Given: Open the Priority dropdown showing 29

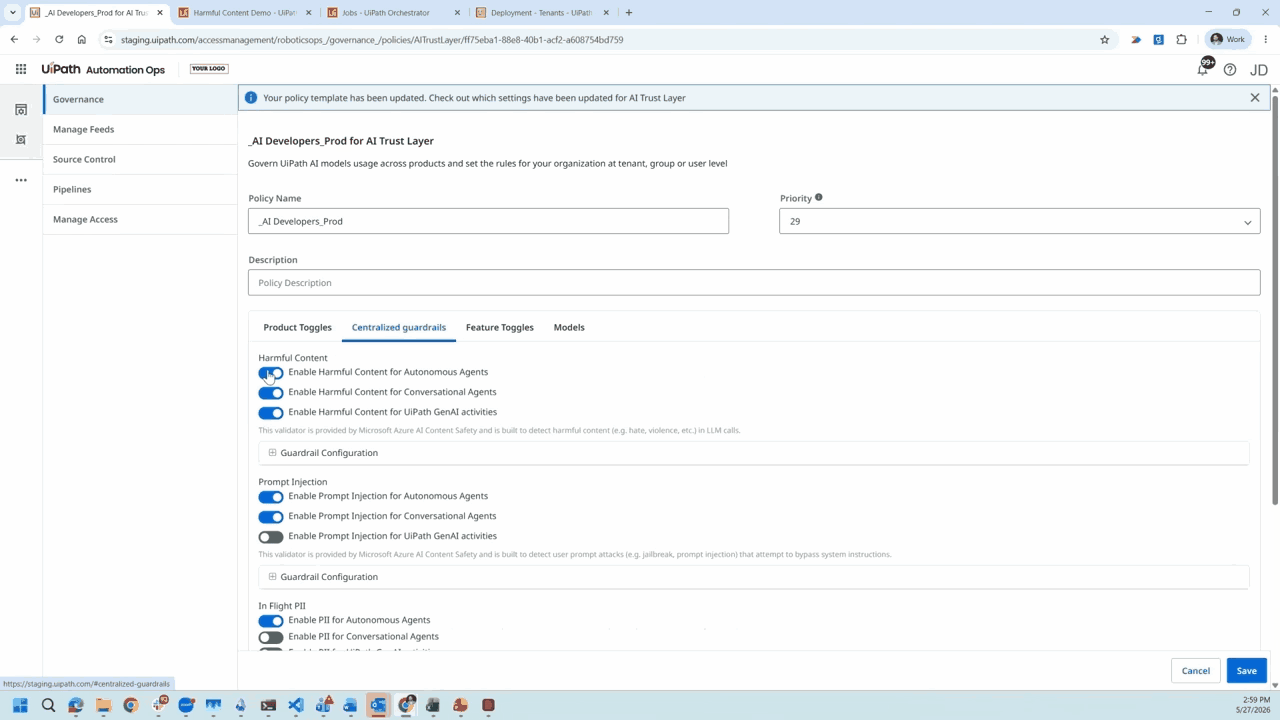Looking at the screenshot, I should pyautogui.click(x=1019, y=221).
